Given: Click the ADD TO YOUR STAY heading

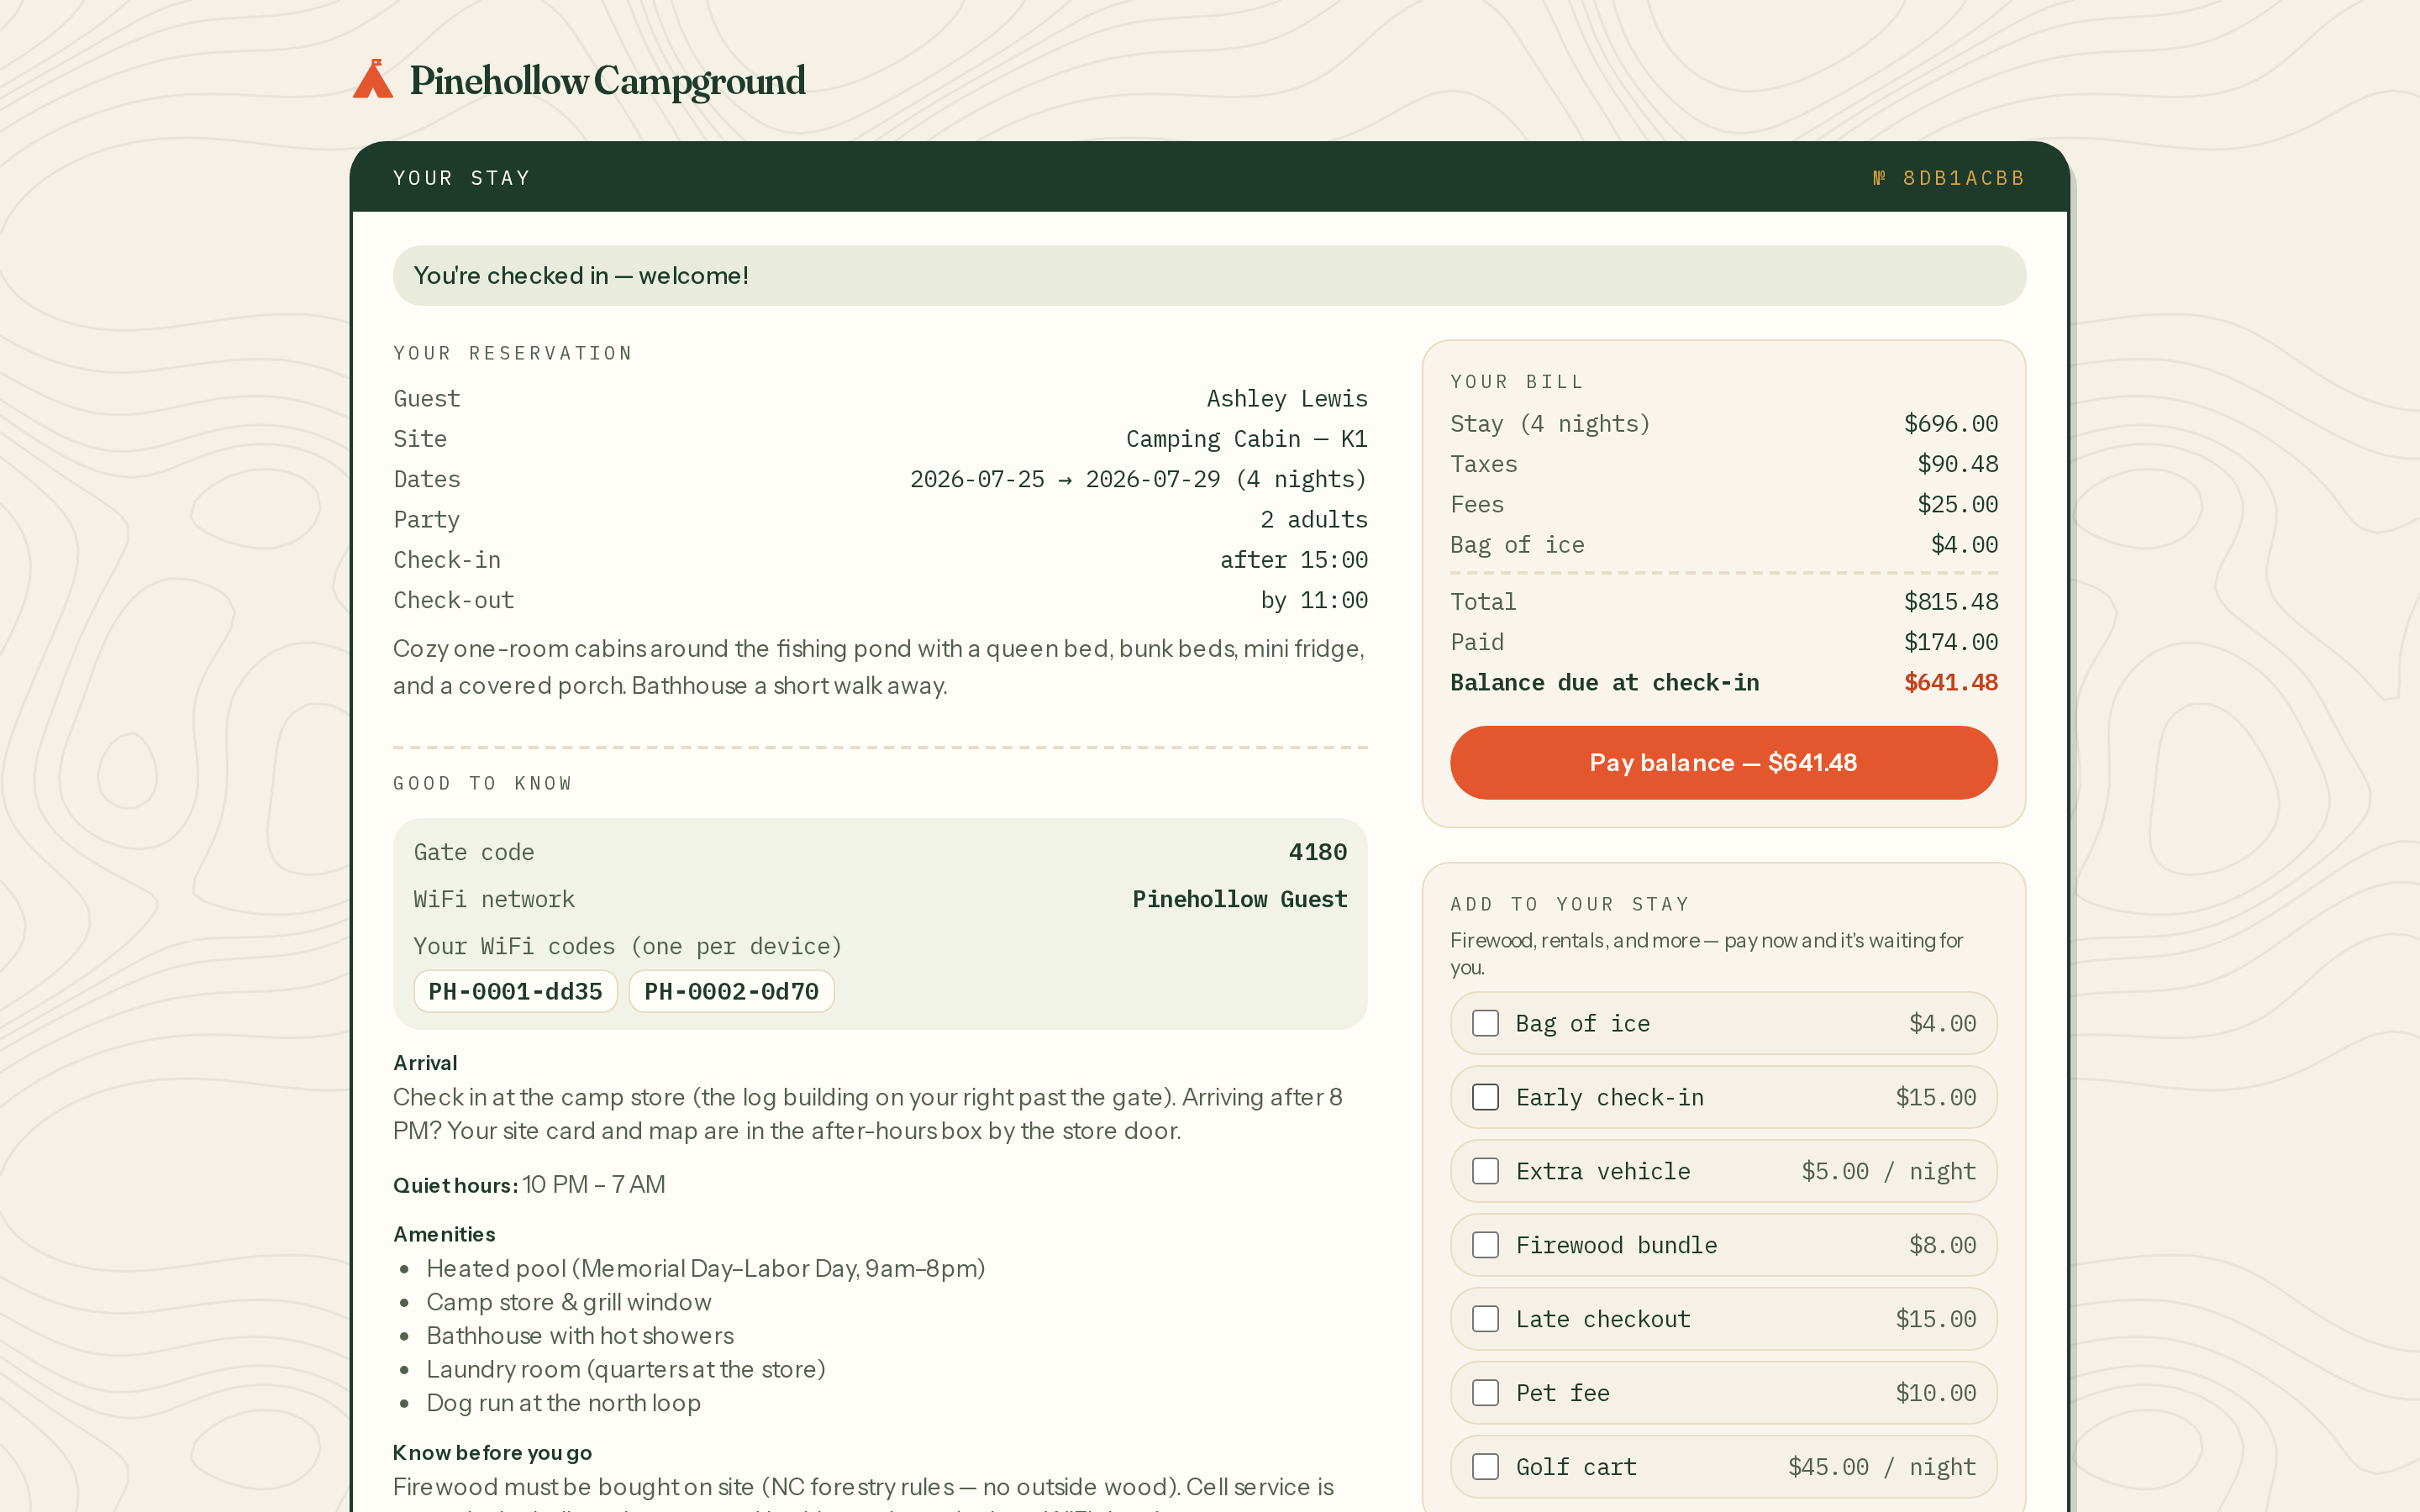Looking at the screenshot, I should click(1569, 904).
